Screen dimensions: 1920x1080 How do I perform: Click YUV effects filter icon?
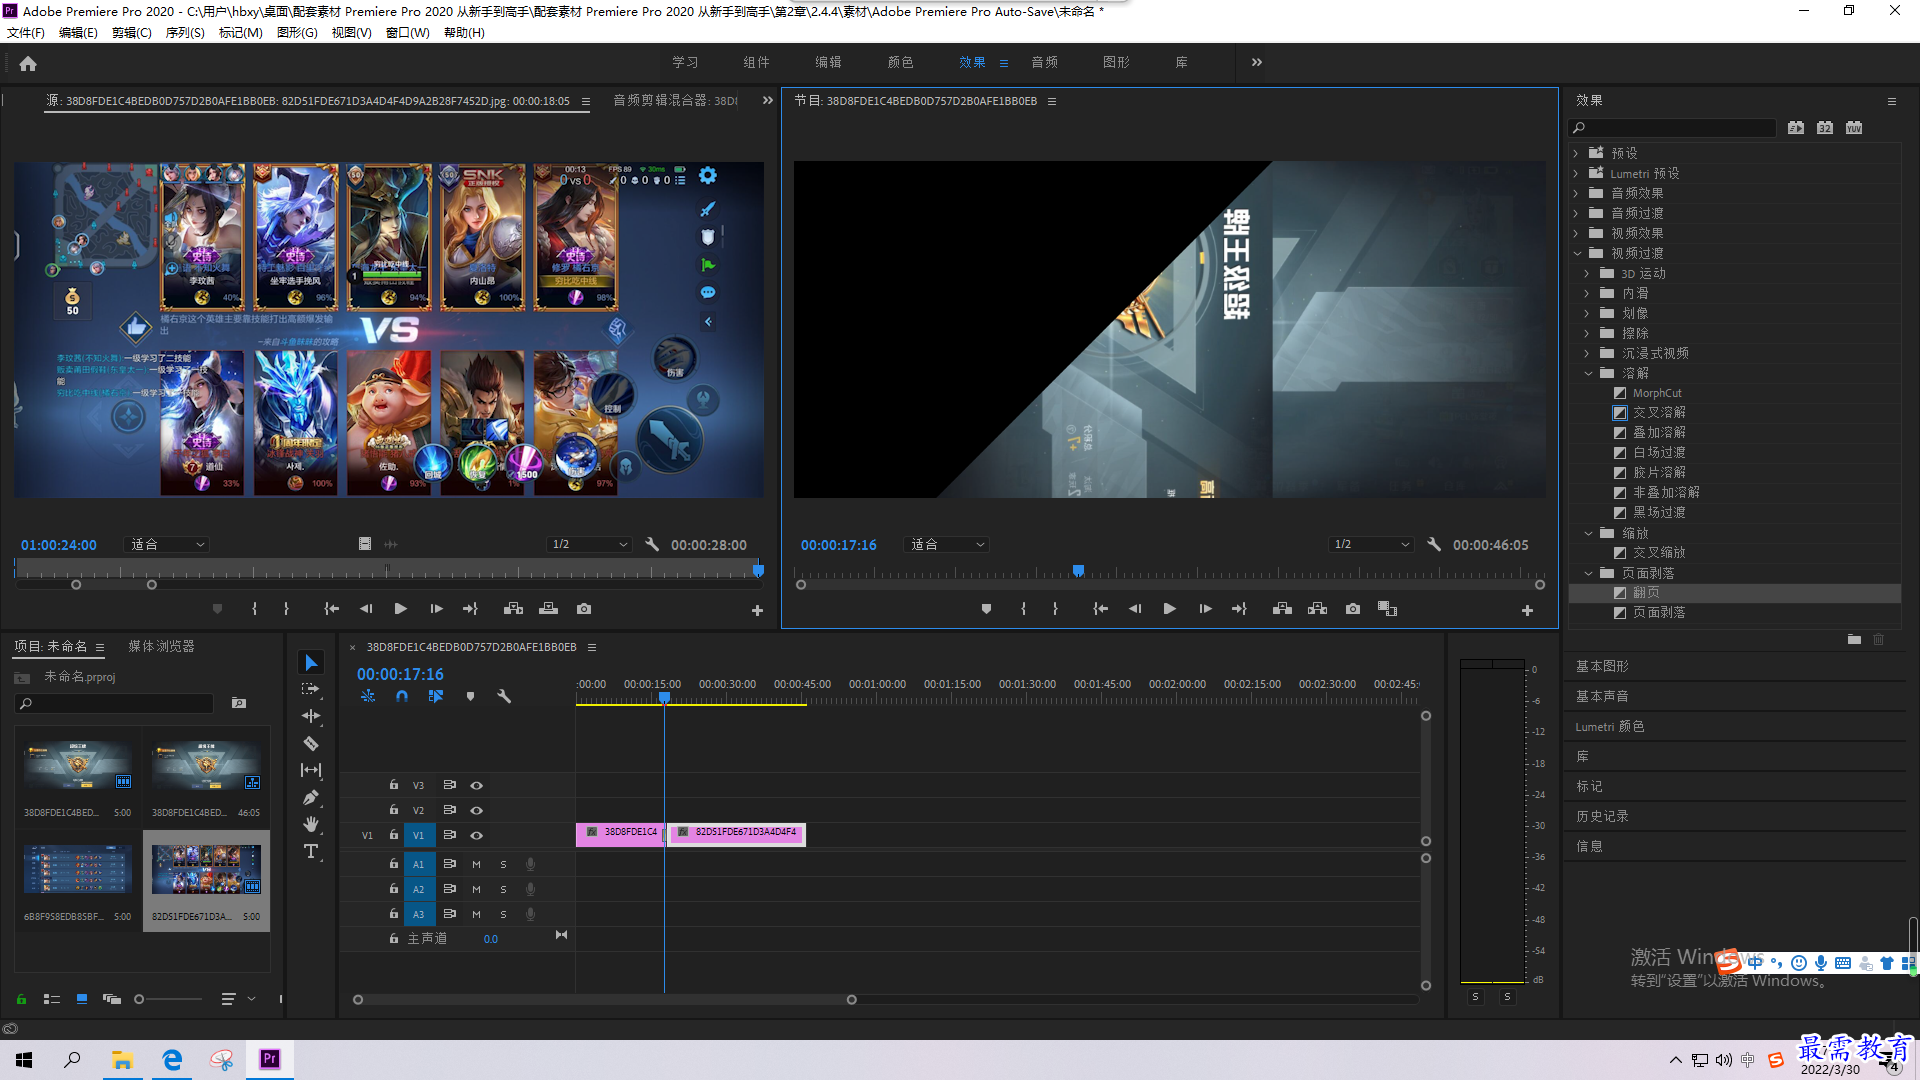pyautogui.click(x=1854, y=128)
